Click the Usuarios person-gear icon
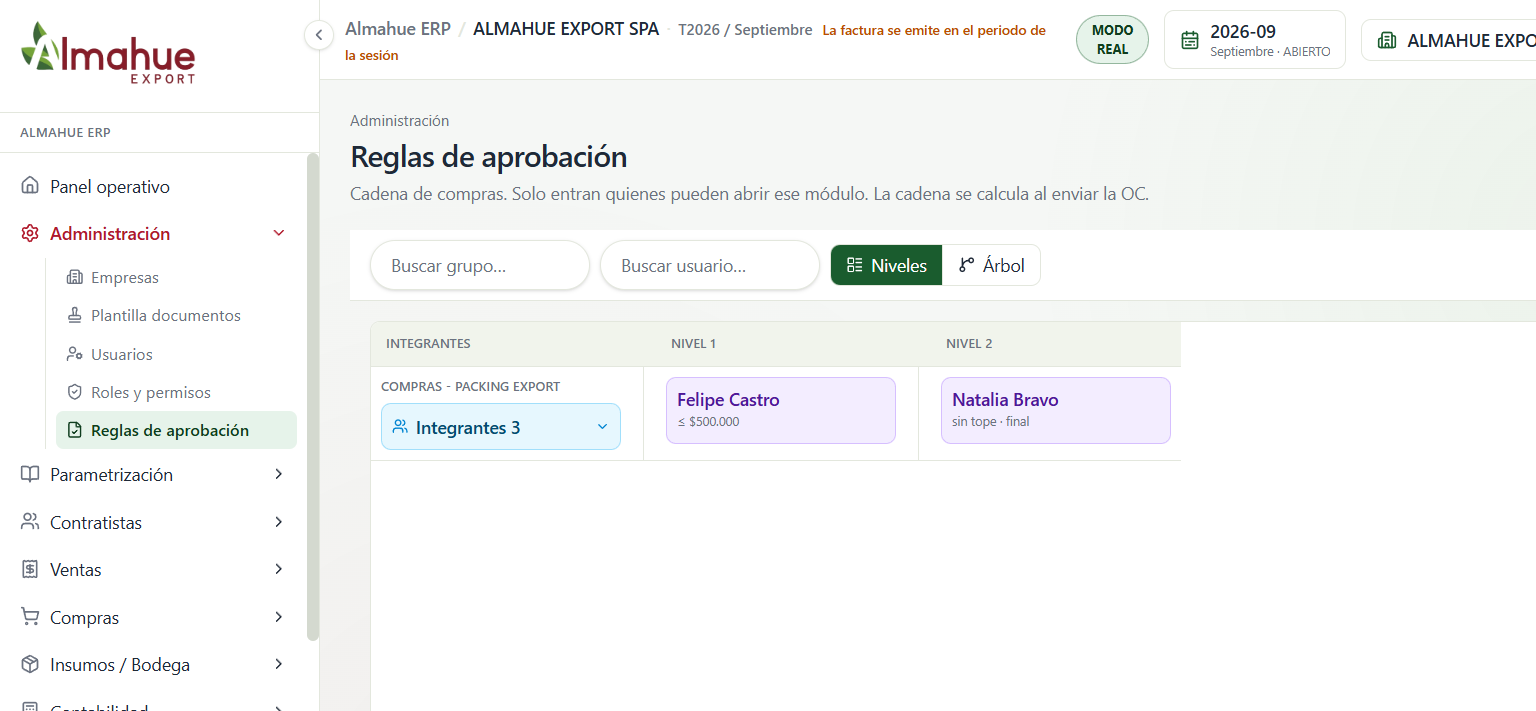1536x711 pixels. tap(74, 354)
